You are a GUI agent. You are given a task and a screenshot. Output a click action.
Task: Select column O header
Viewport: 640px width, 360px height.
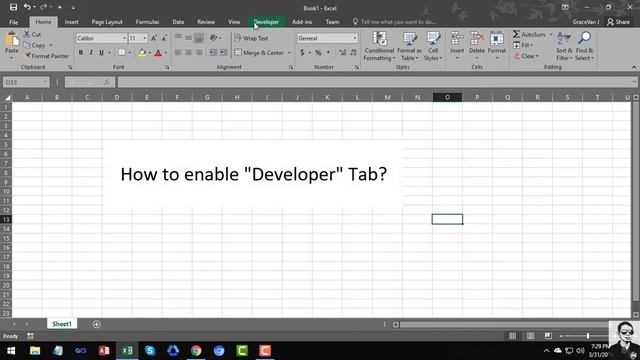tap(447, 97)
